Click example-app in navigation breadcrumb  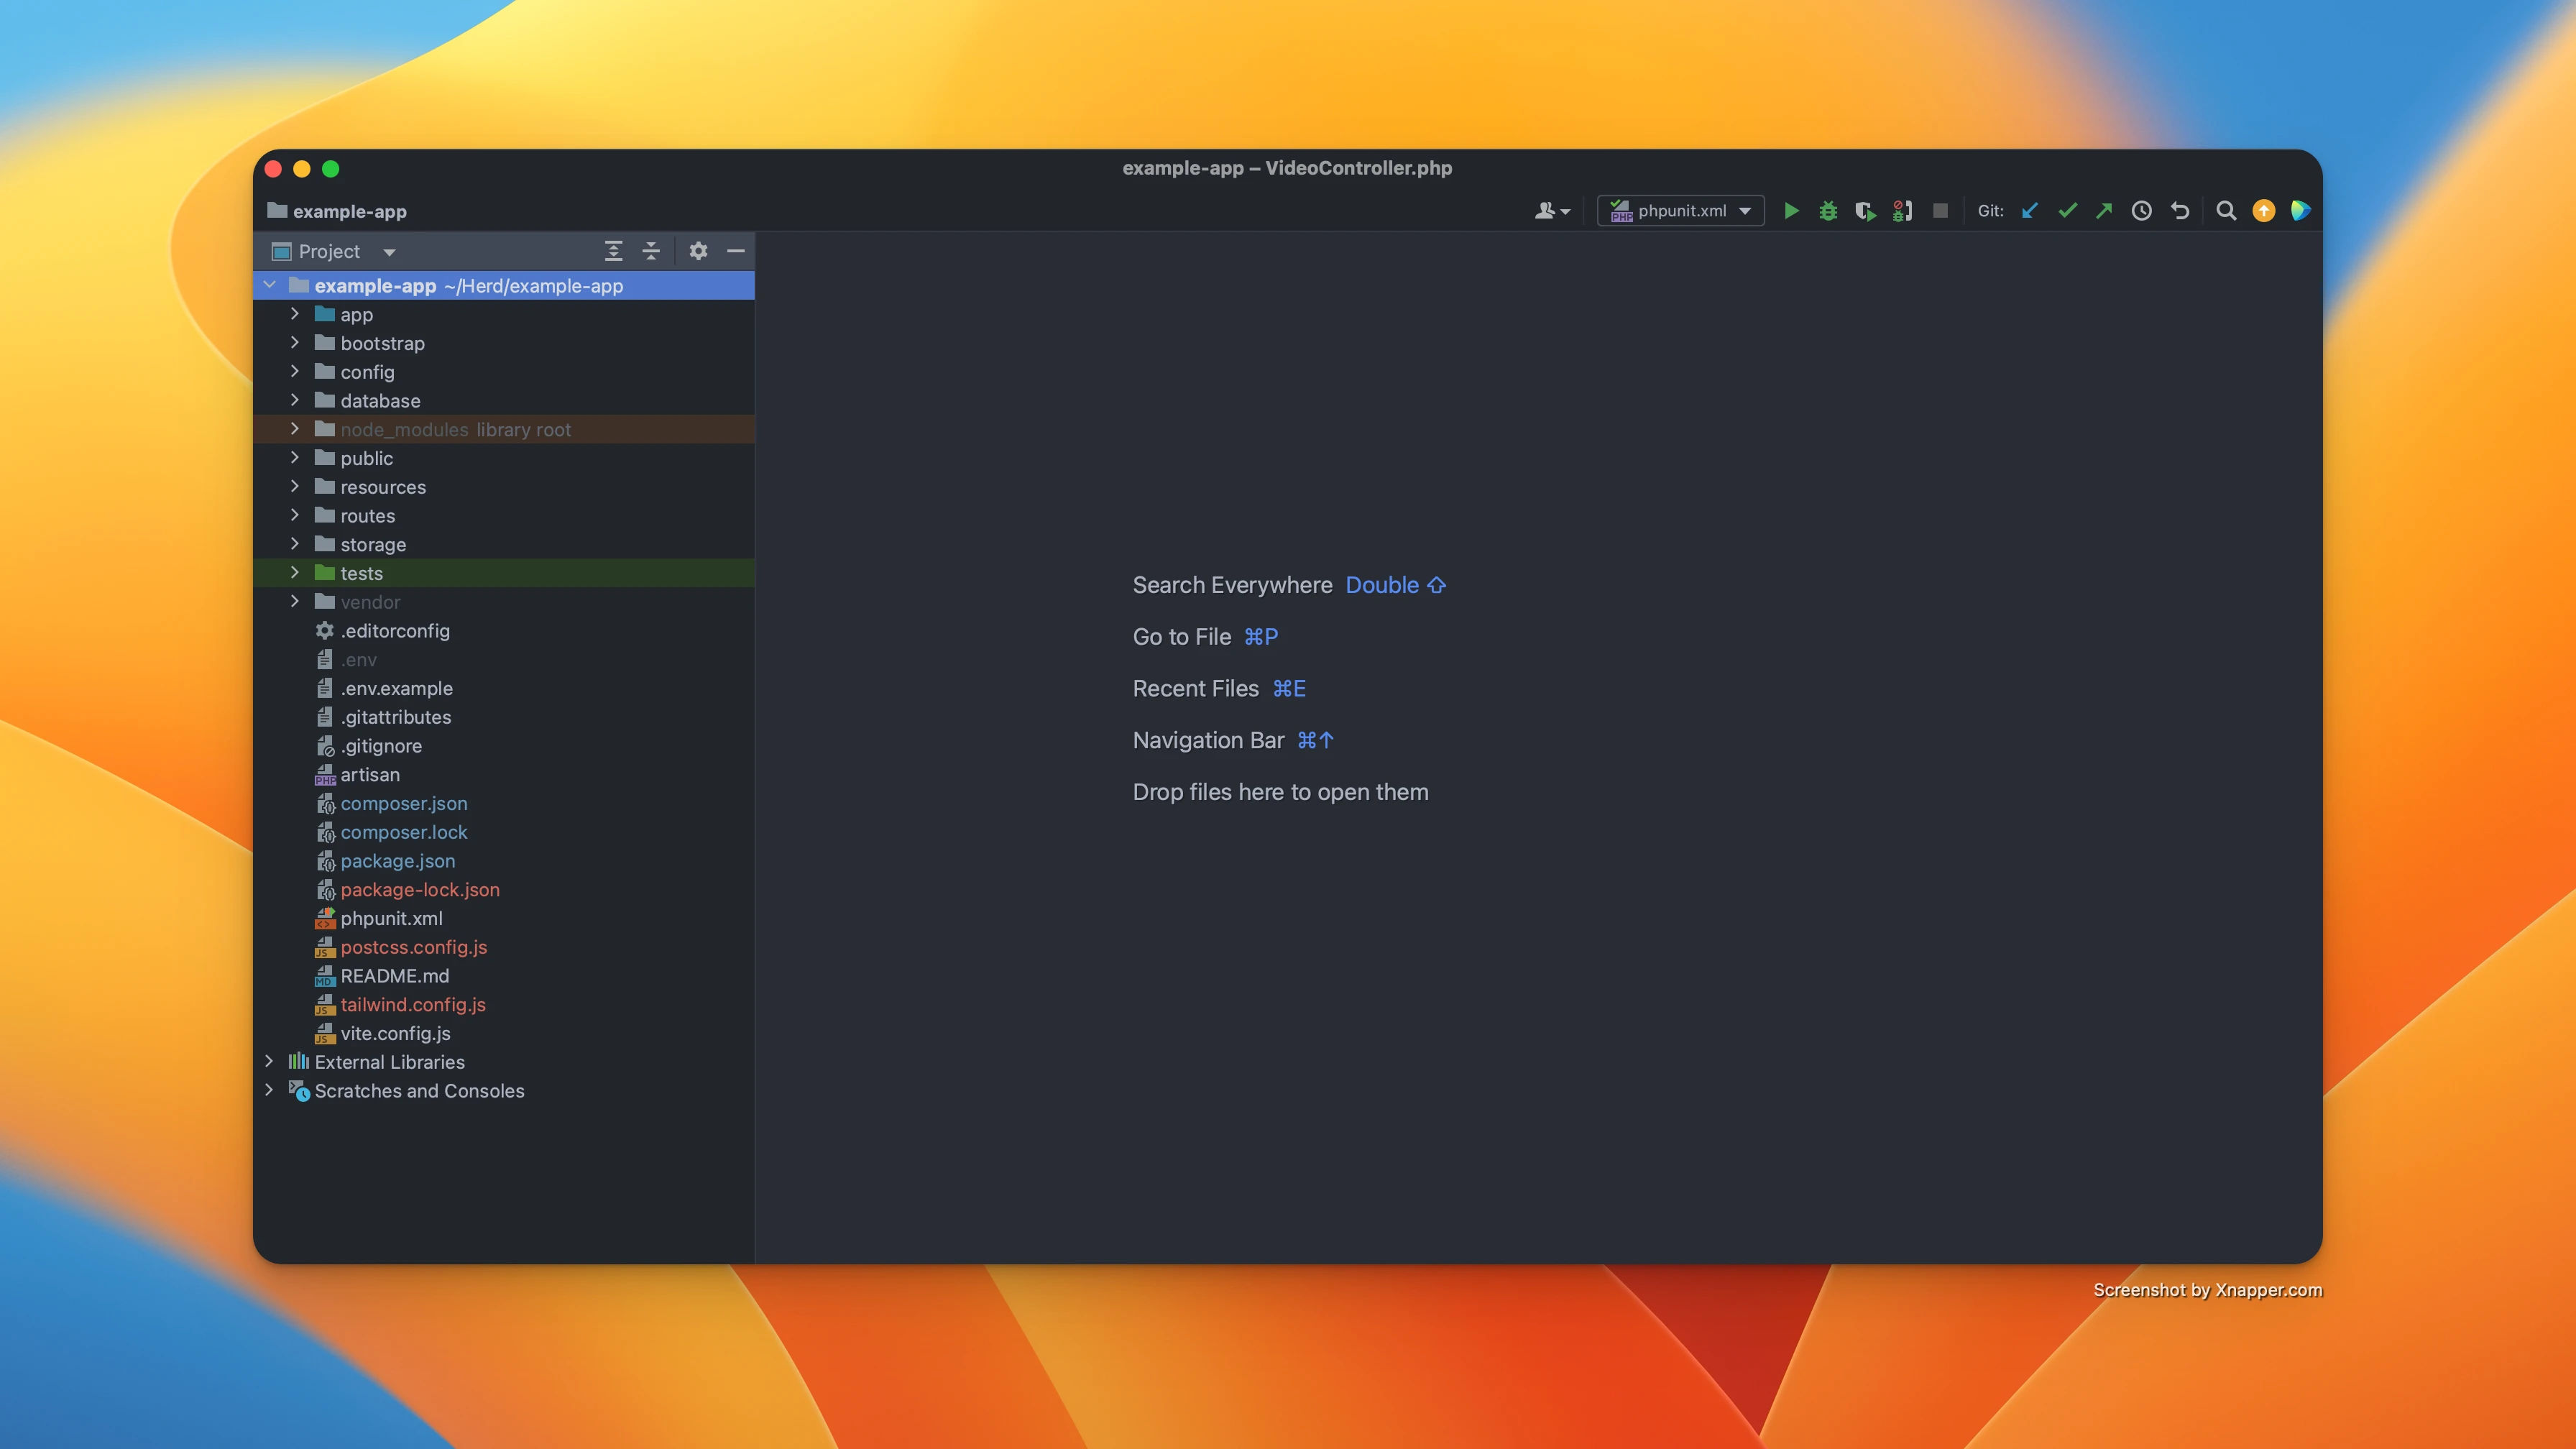coord(337,212)
